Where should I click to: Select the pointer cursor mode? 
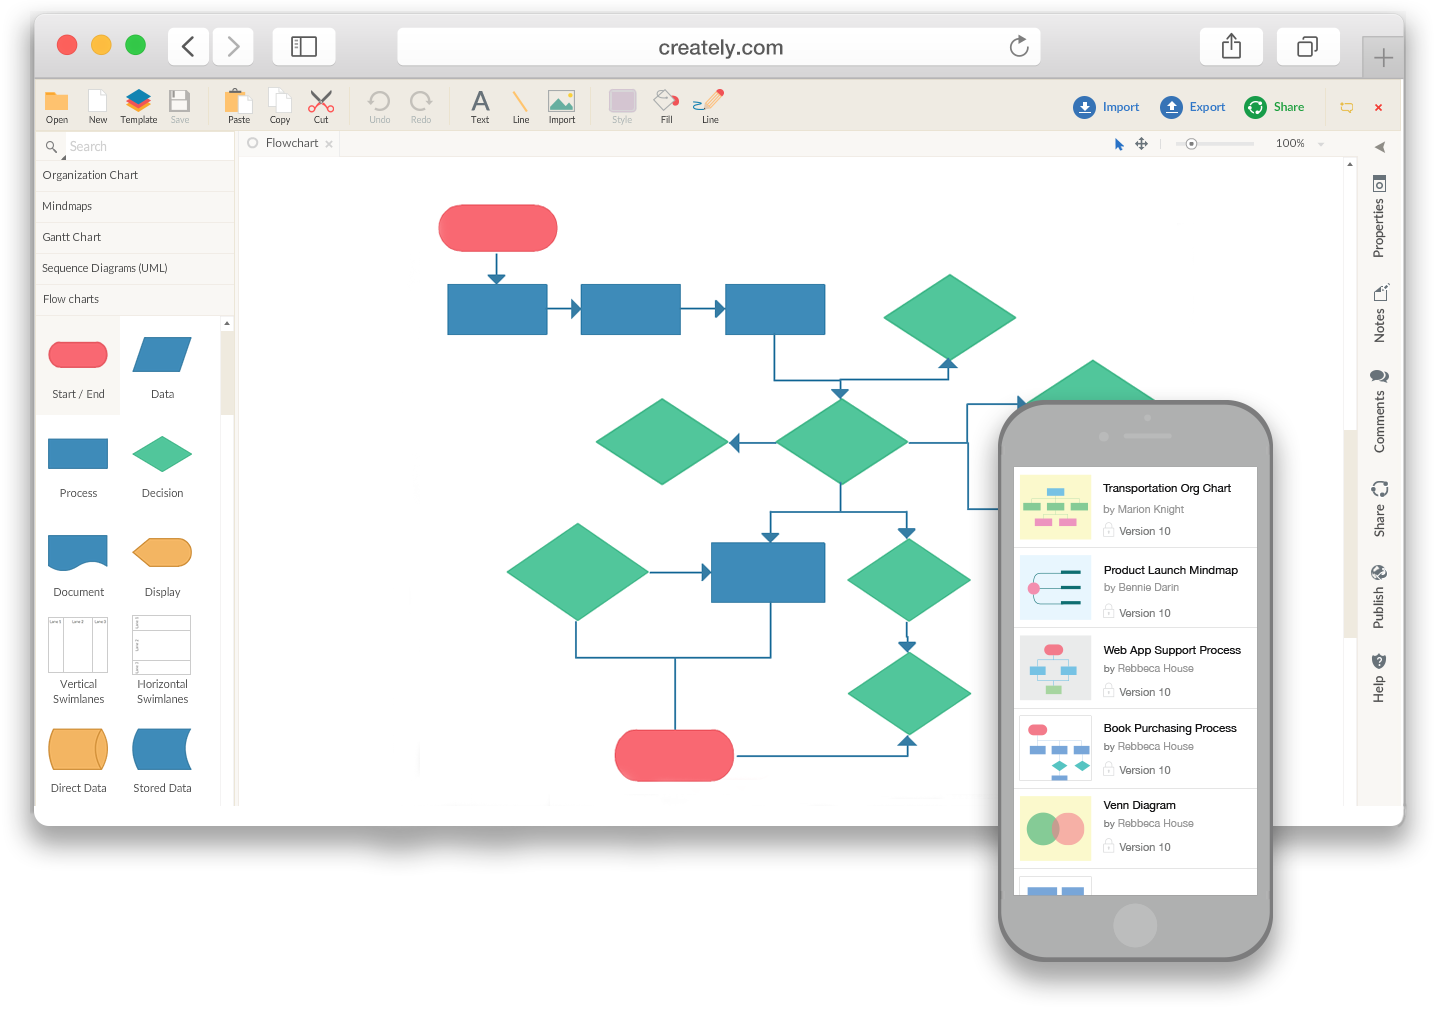(1119, 145)
